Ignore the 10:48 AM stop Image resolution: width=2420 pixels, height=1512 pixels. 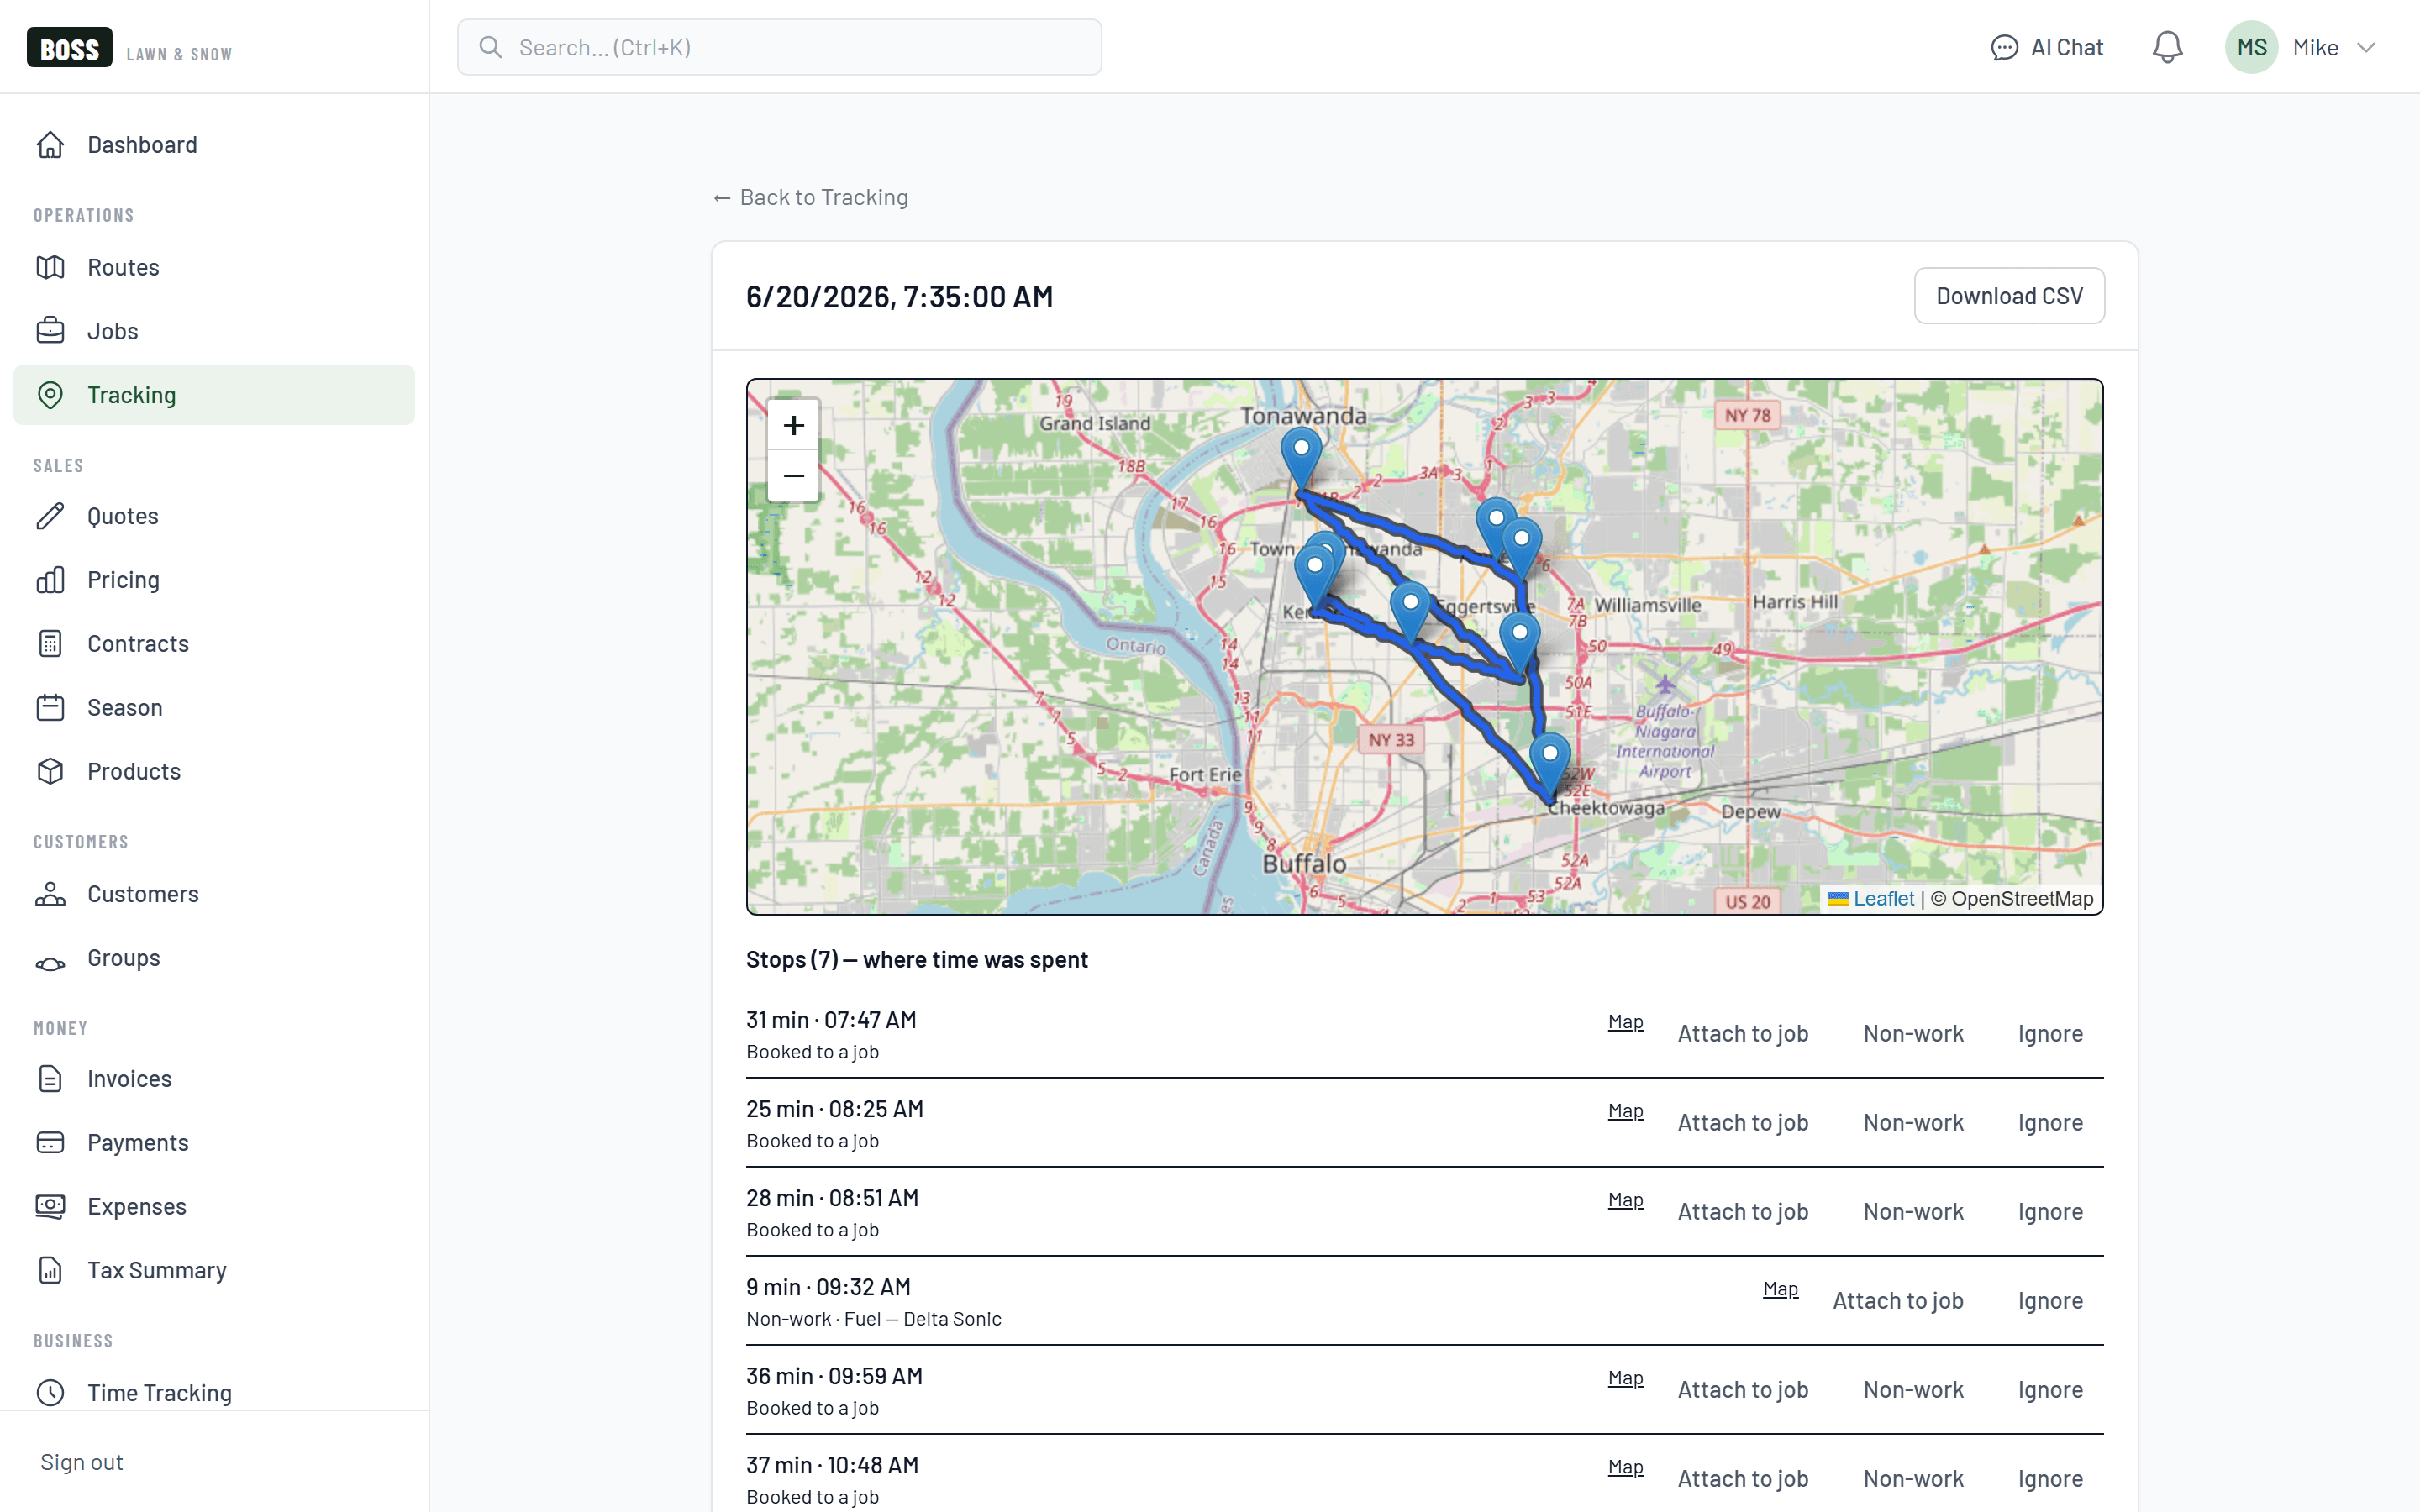pyautogui.click(x=2050, y=1479)
